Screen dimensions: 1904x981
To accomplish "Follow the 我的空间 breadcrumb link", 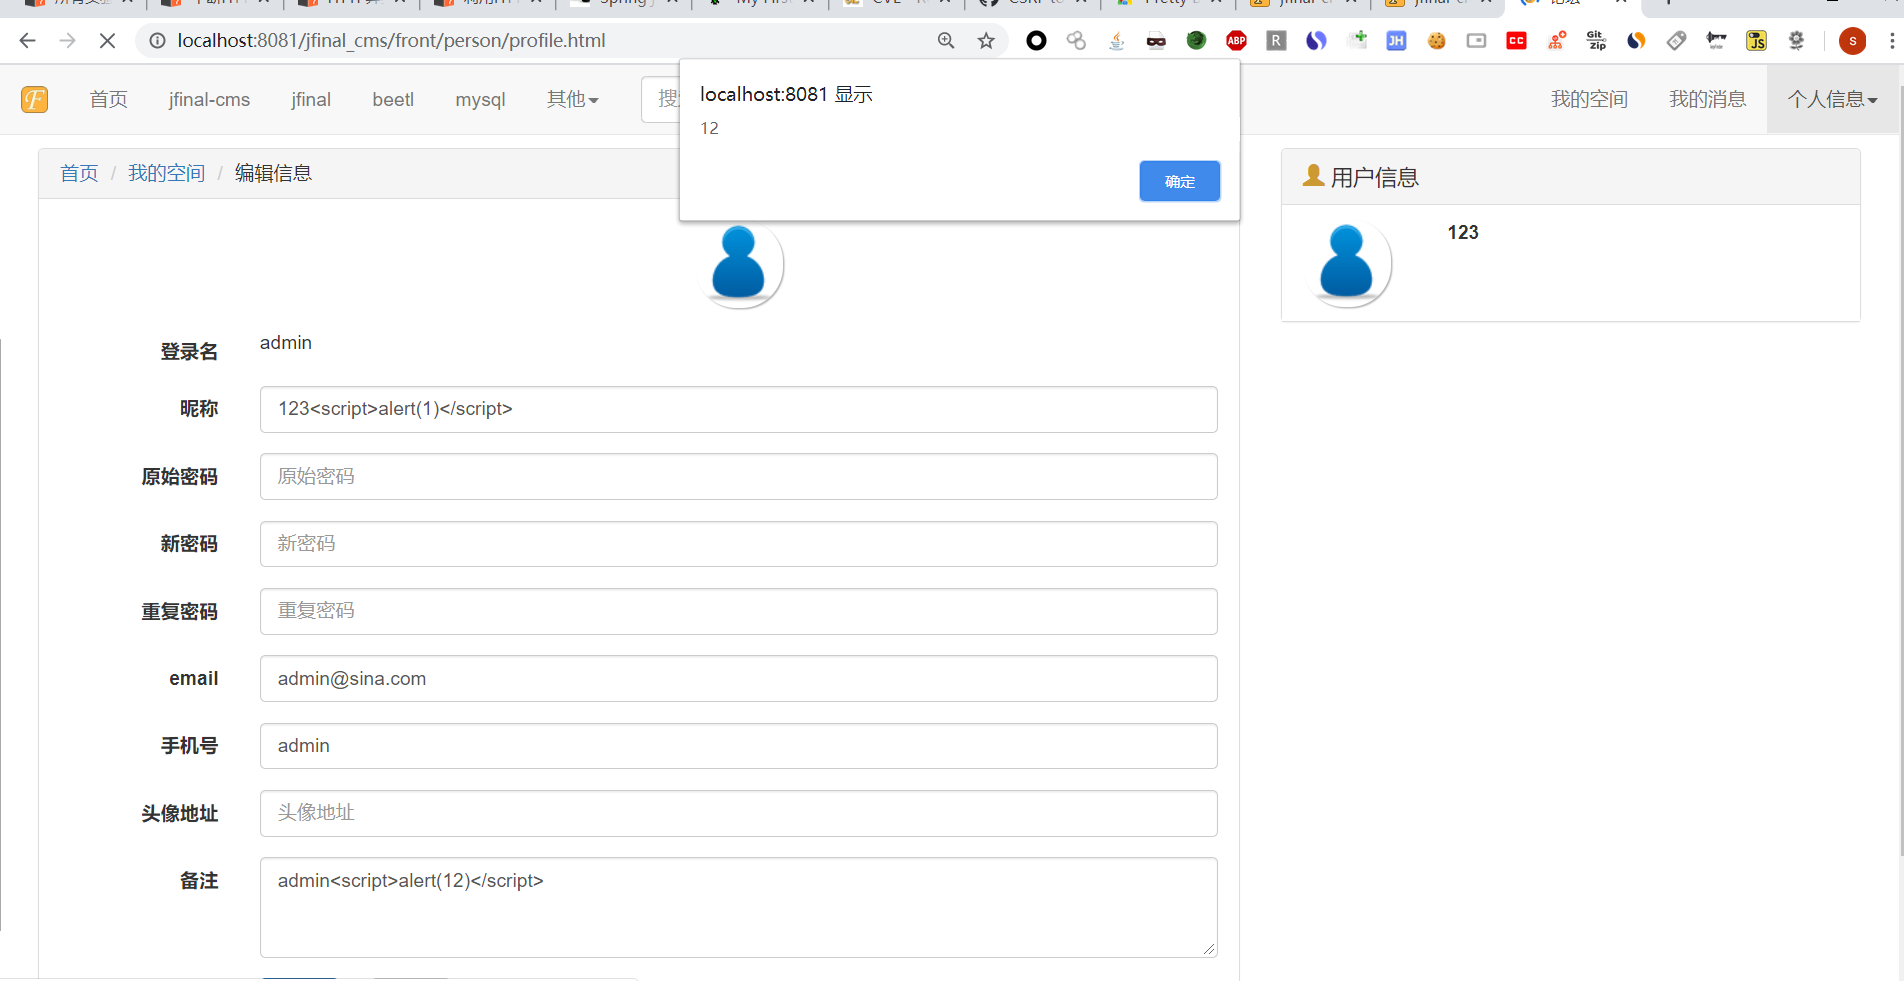I will 166,173.
